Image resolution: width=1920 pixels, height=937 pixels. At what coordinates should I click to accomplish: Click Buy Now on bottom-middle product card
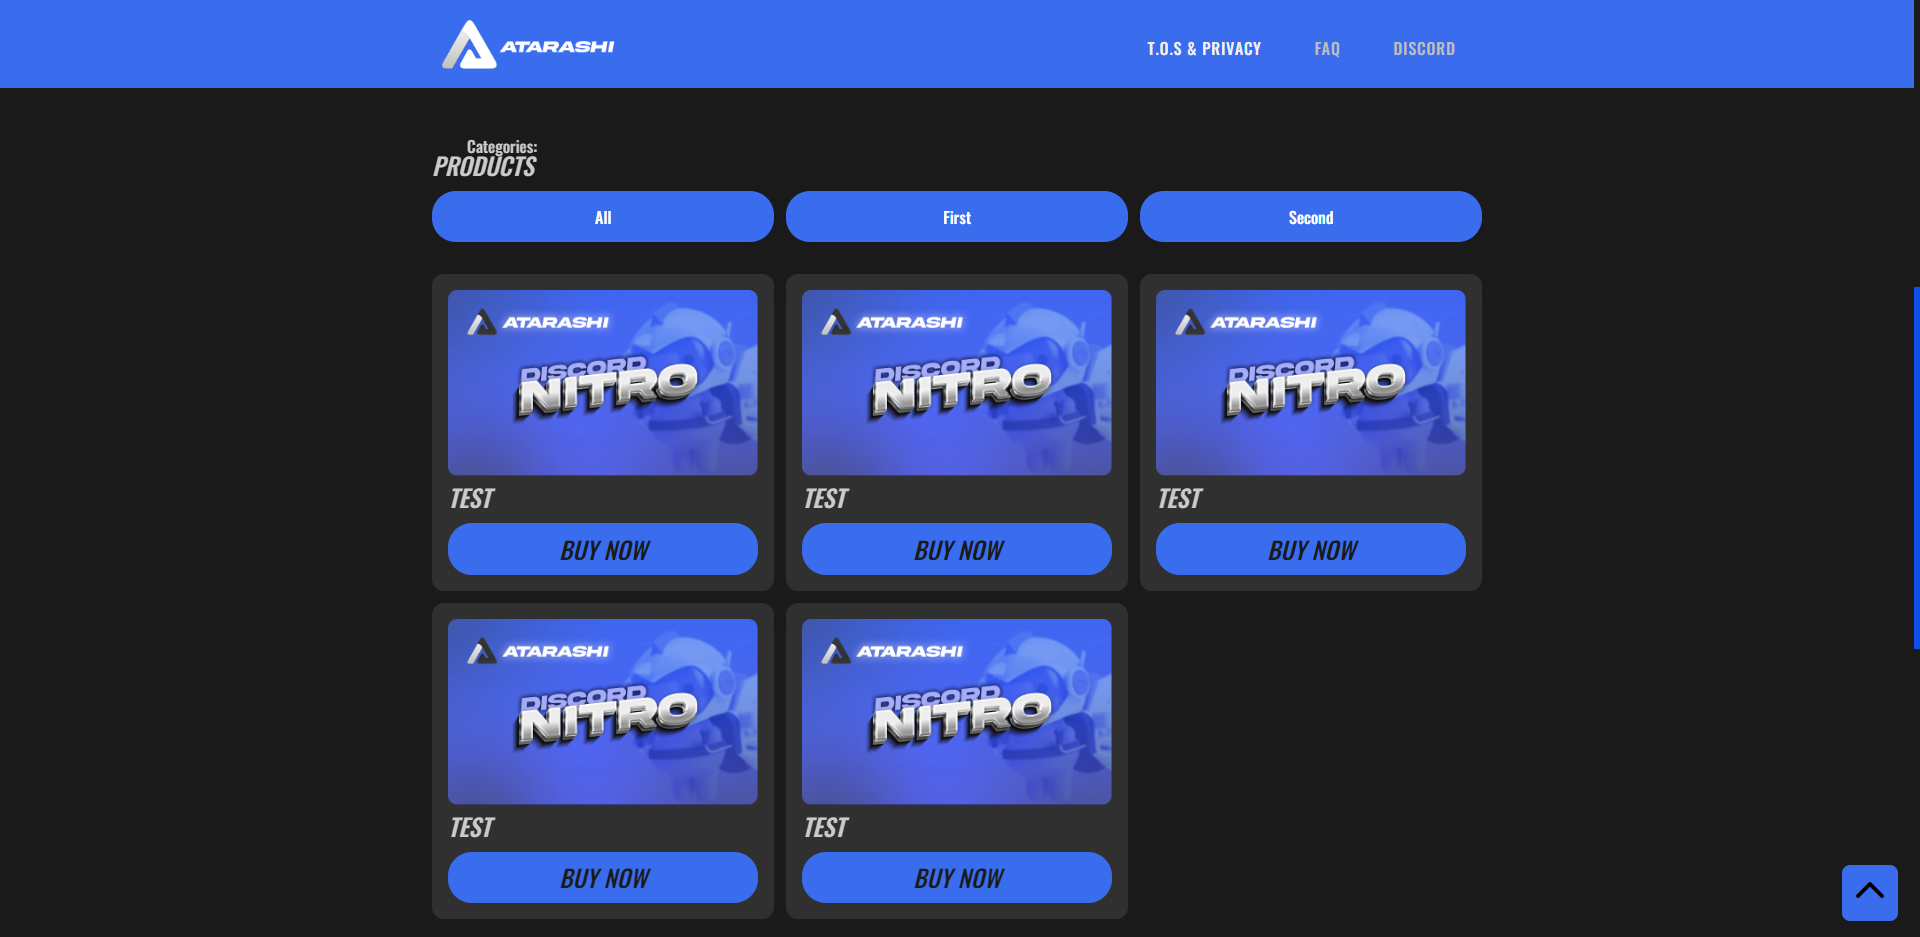tap(957, 877)
